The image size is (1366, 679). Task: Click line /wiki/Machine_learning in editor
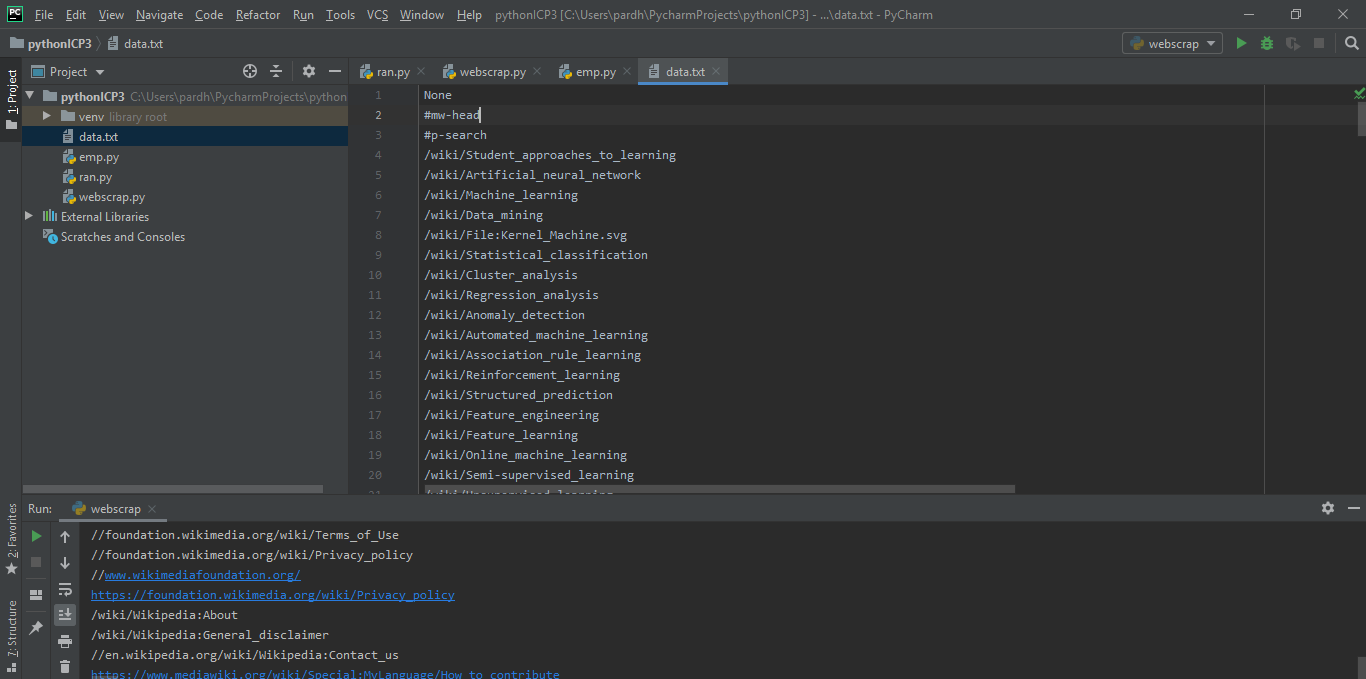(x=501, y=195)
